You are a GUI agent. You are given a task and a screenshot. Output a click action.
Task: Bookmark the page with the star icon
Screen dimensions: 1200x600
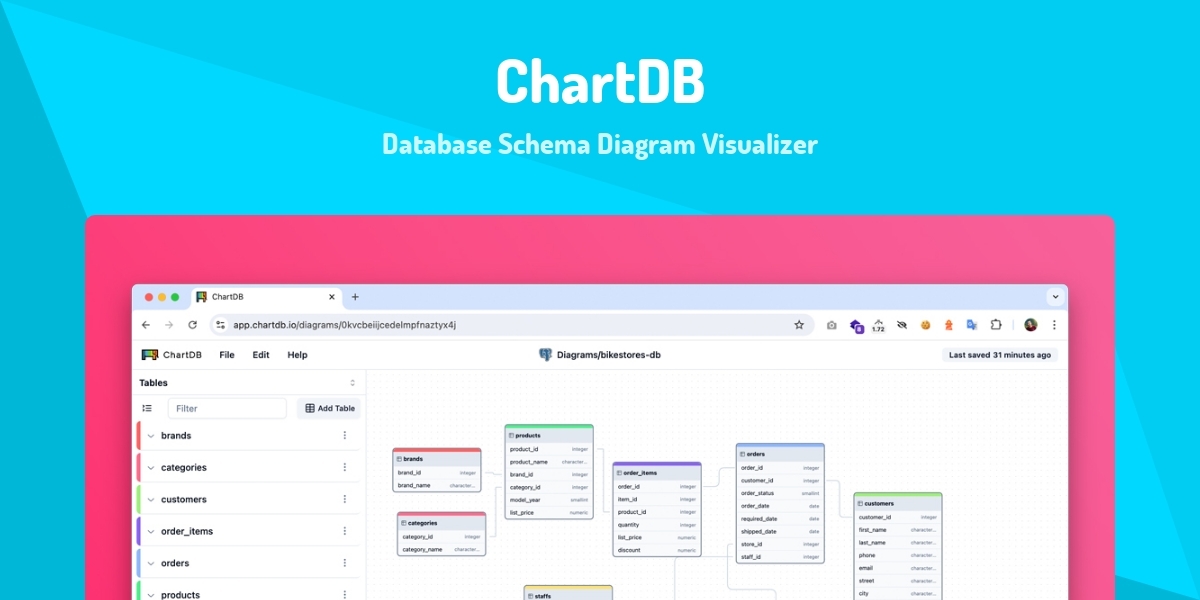tap(799, 325)
